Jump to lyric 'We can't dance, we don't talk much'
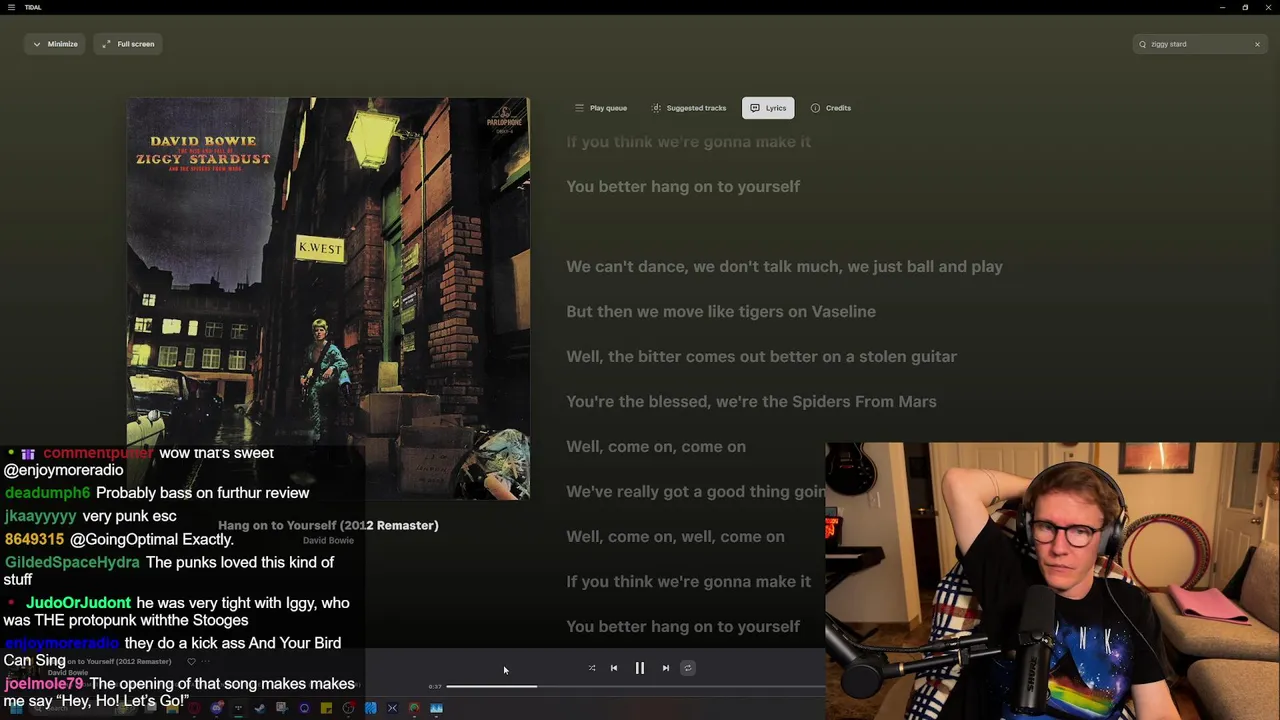1280x720 pixels. coord(784,266)
